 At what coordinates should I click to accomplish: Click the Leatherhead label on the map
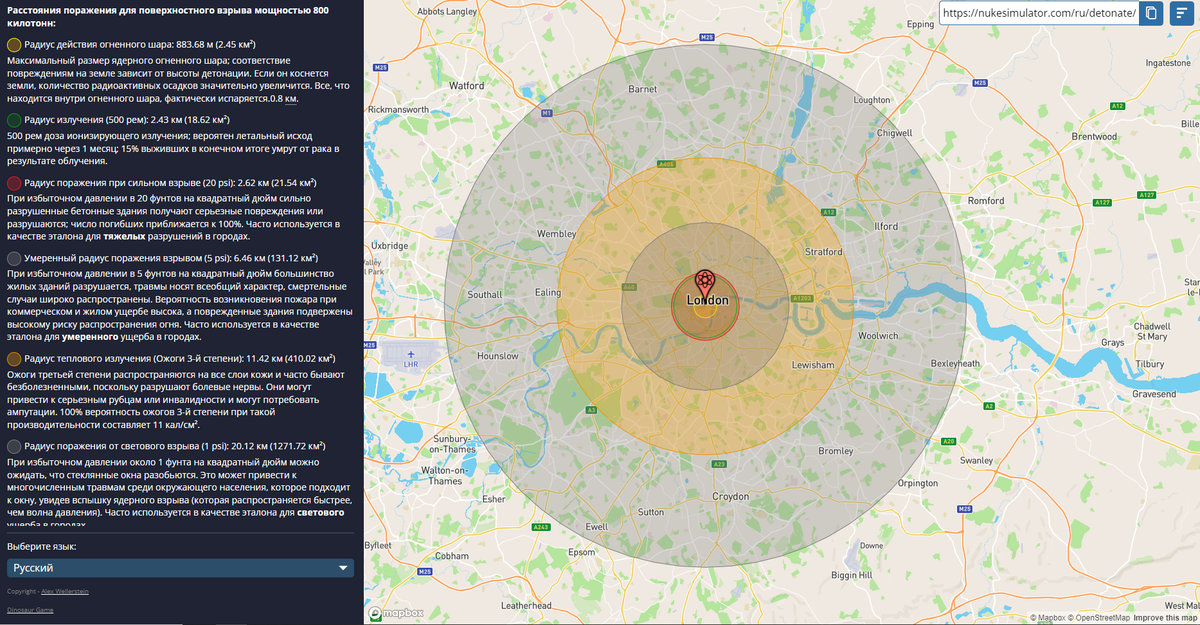click(x=526, y=606)
